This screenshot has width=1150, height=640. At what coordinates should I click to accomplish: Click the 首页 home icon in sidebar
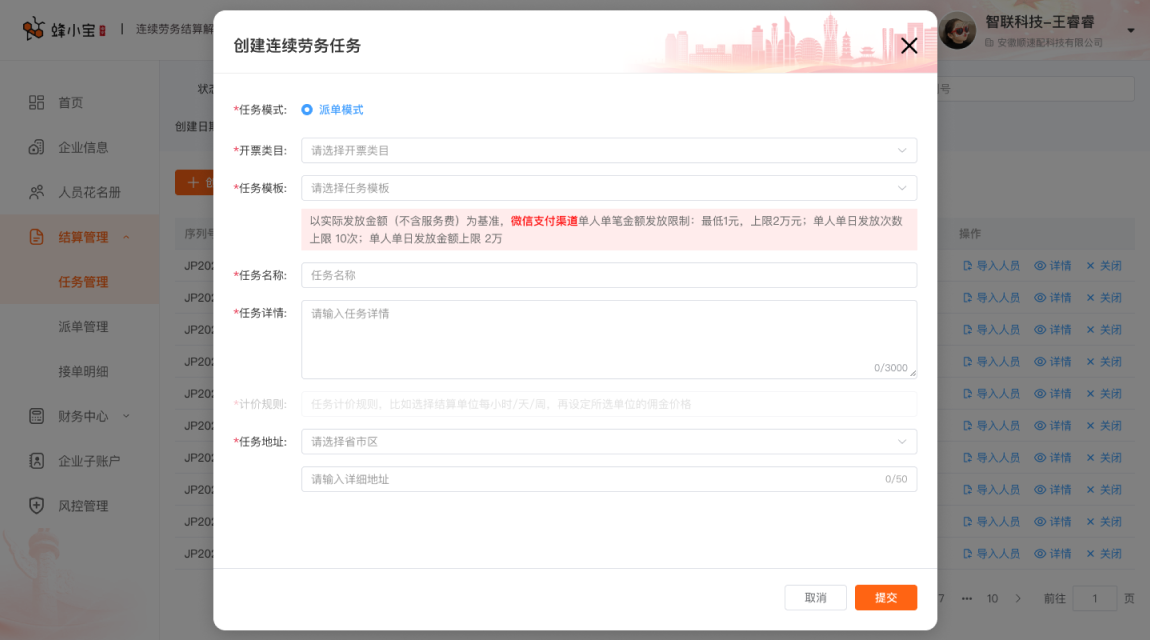(37, 103)
